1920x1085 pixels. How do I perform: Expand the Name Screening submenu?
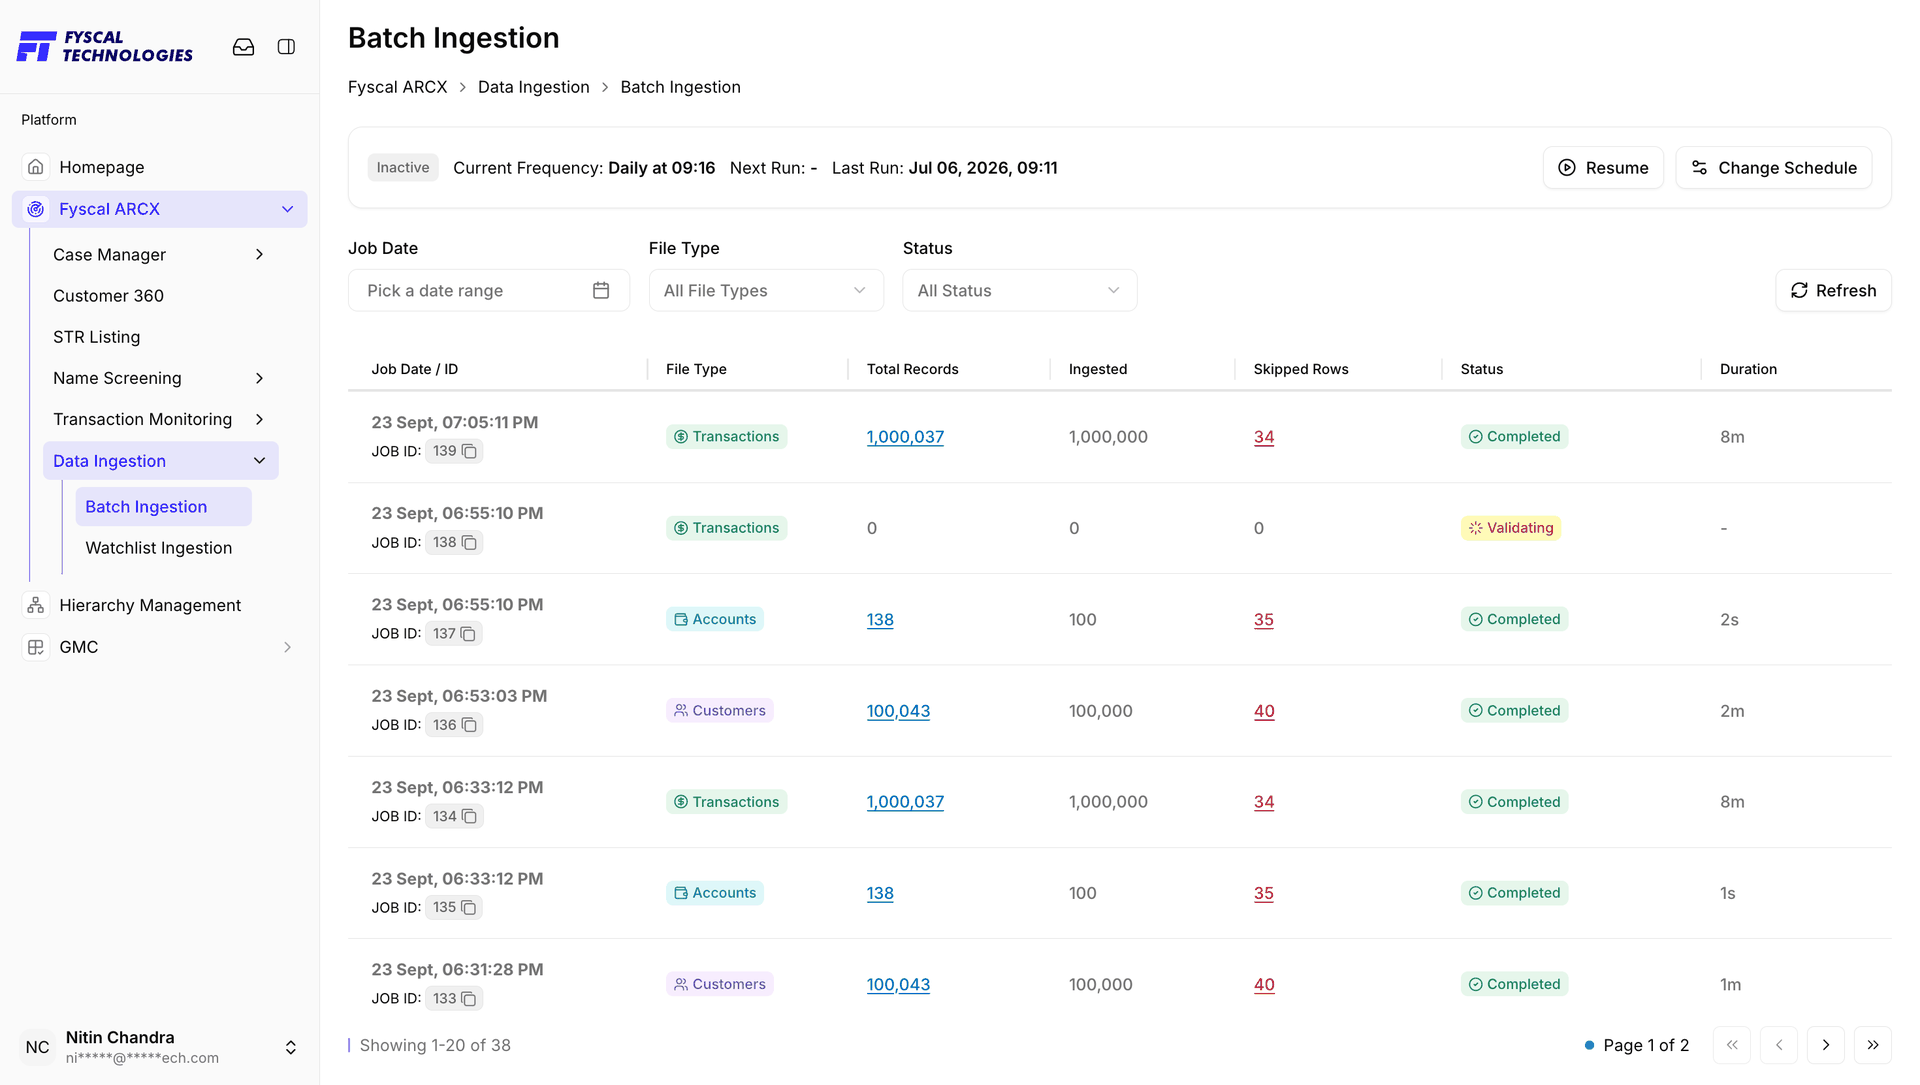(259, 378)
